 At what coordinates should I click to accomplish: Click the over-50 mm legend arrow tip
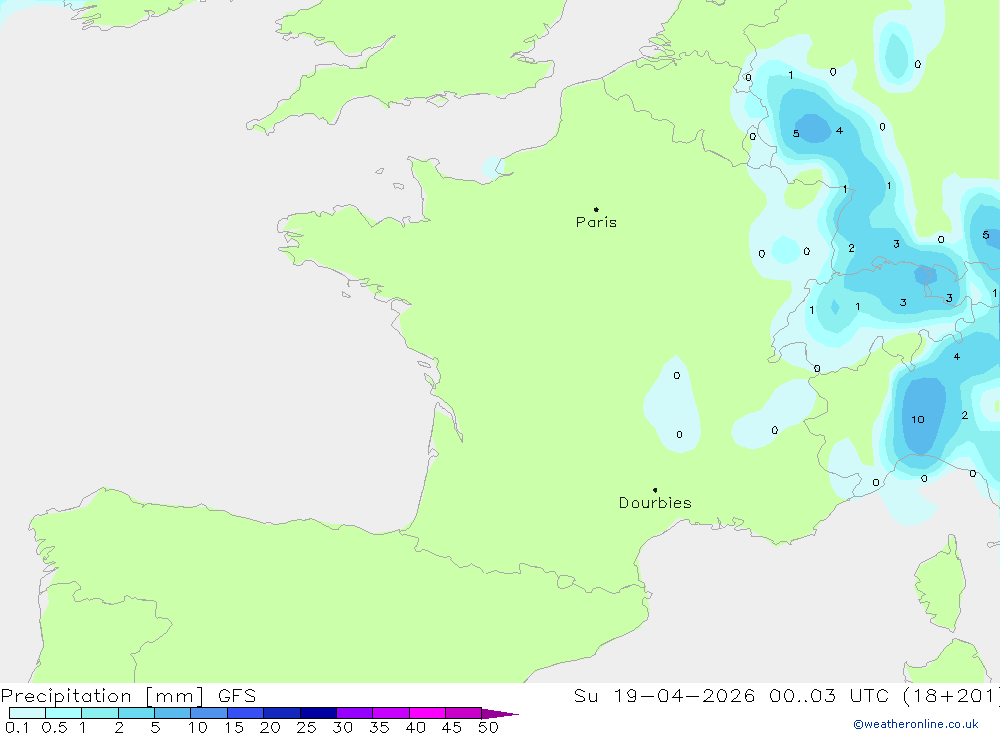click(x=500, y=713)
